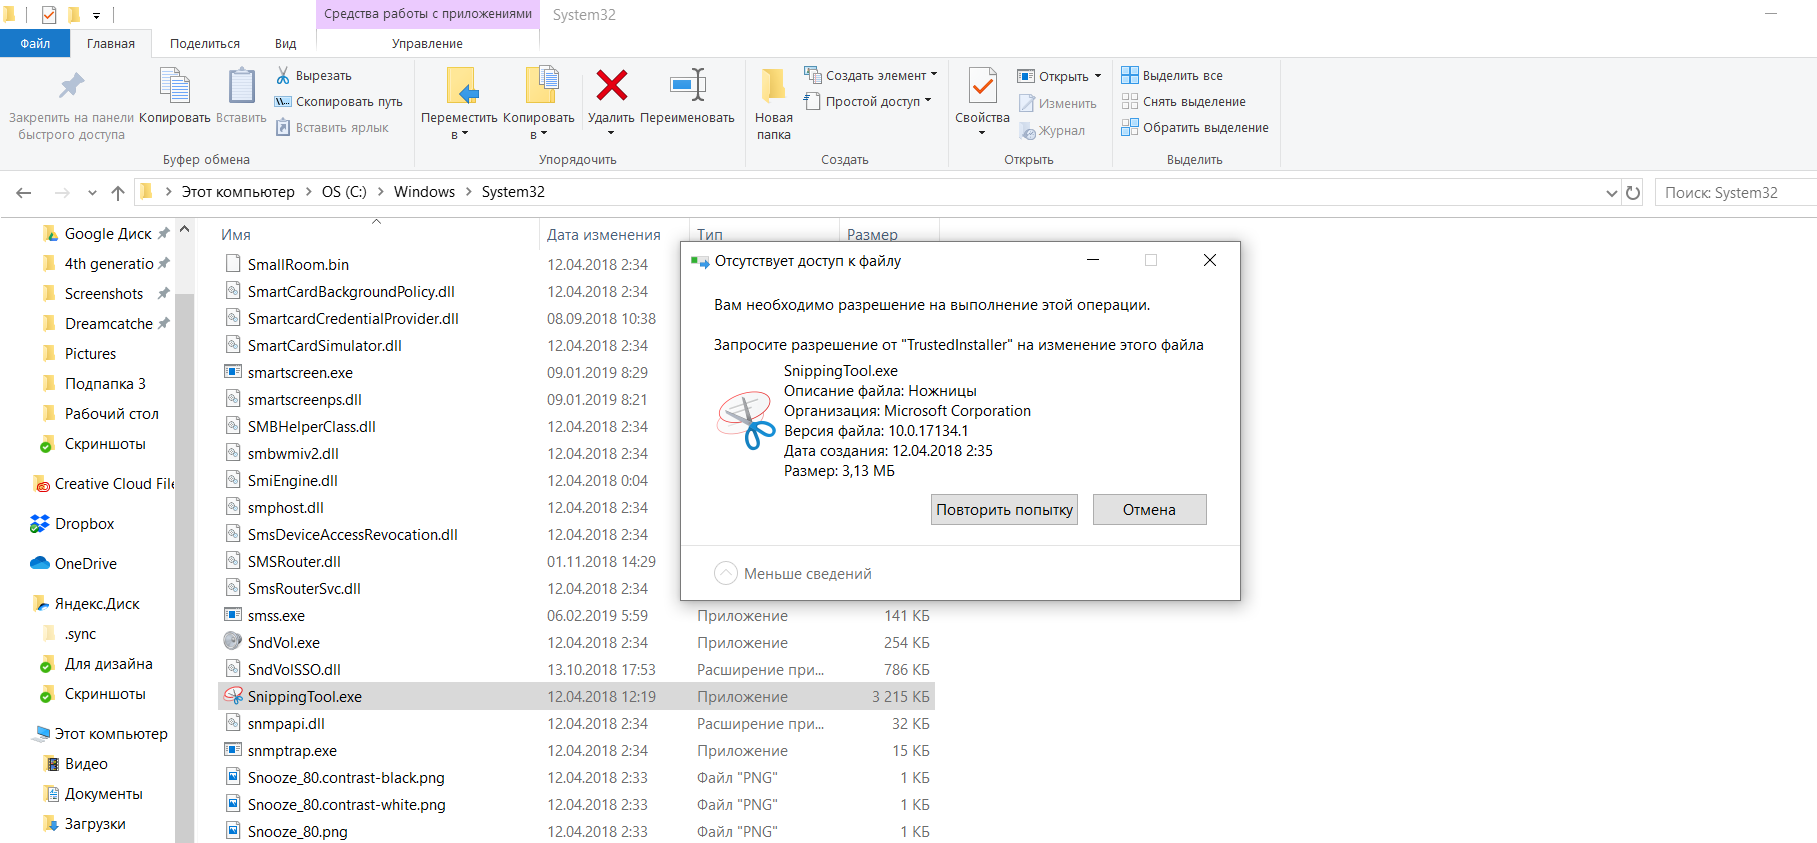The image size is (1817, 843).
Task: Open Google Диск in sidebar
Action: tap(107, 233)
